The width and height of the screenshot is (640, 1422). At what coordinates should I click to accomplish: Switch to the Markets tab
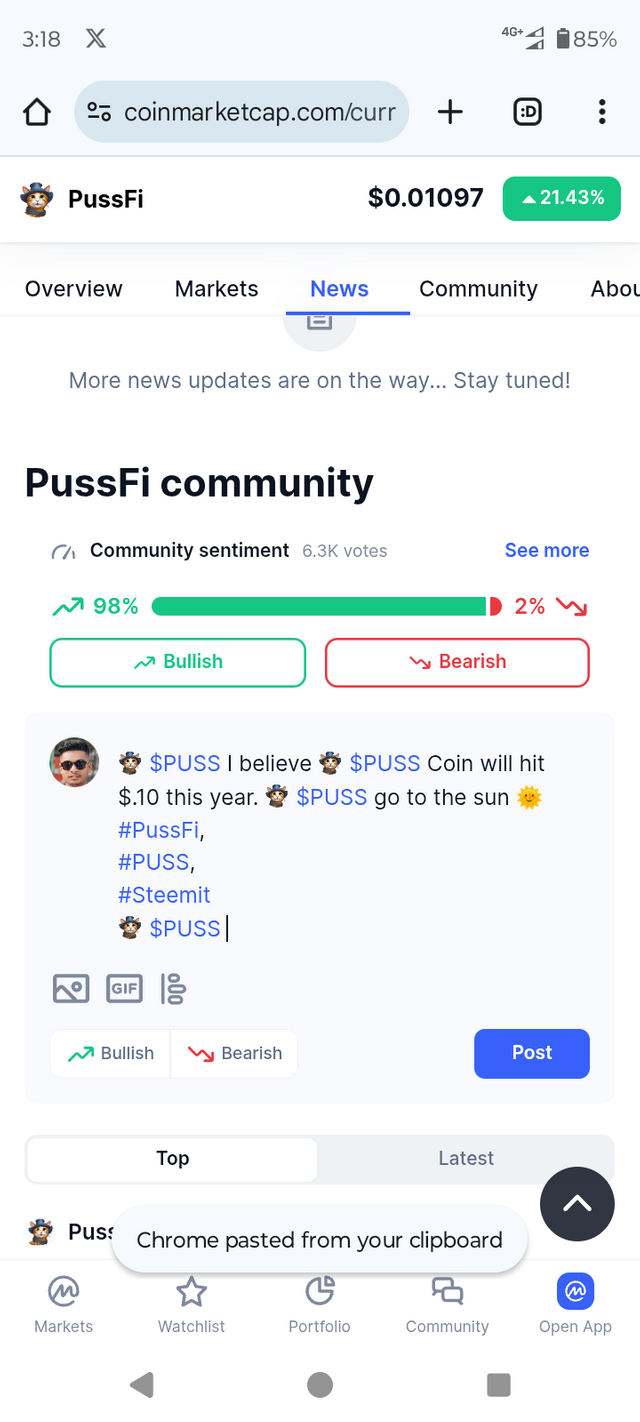coord(216,289)
